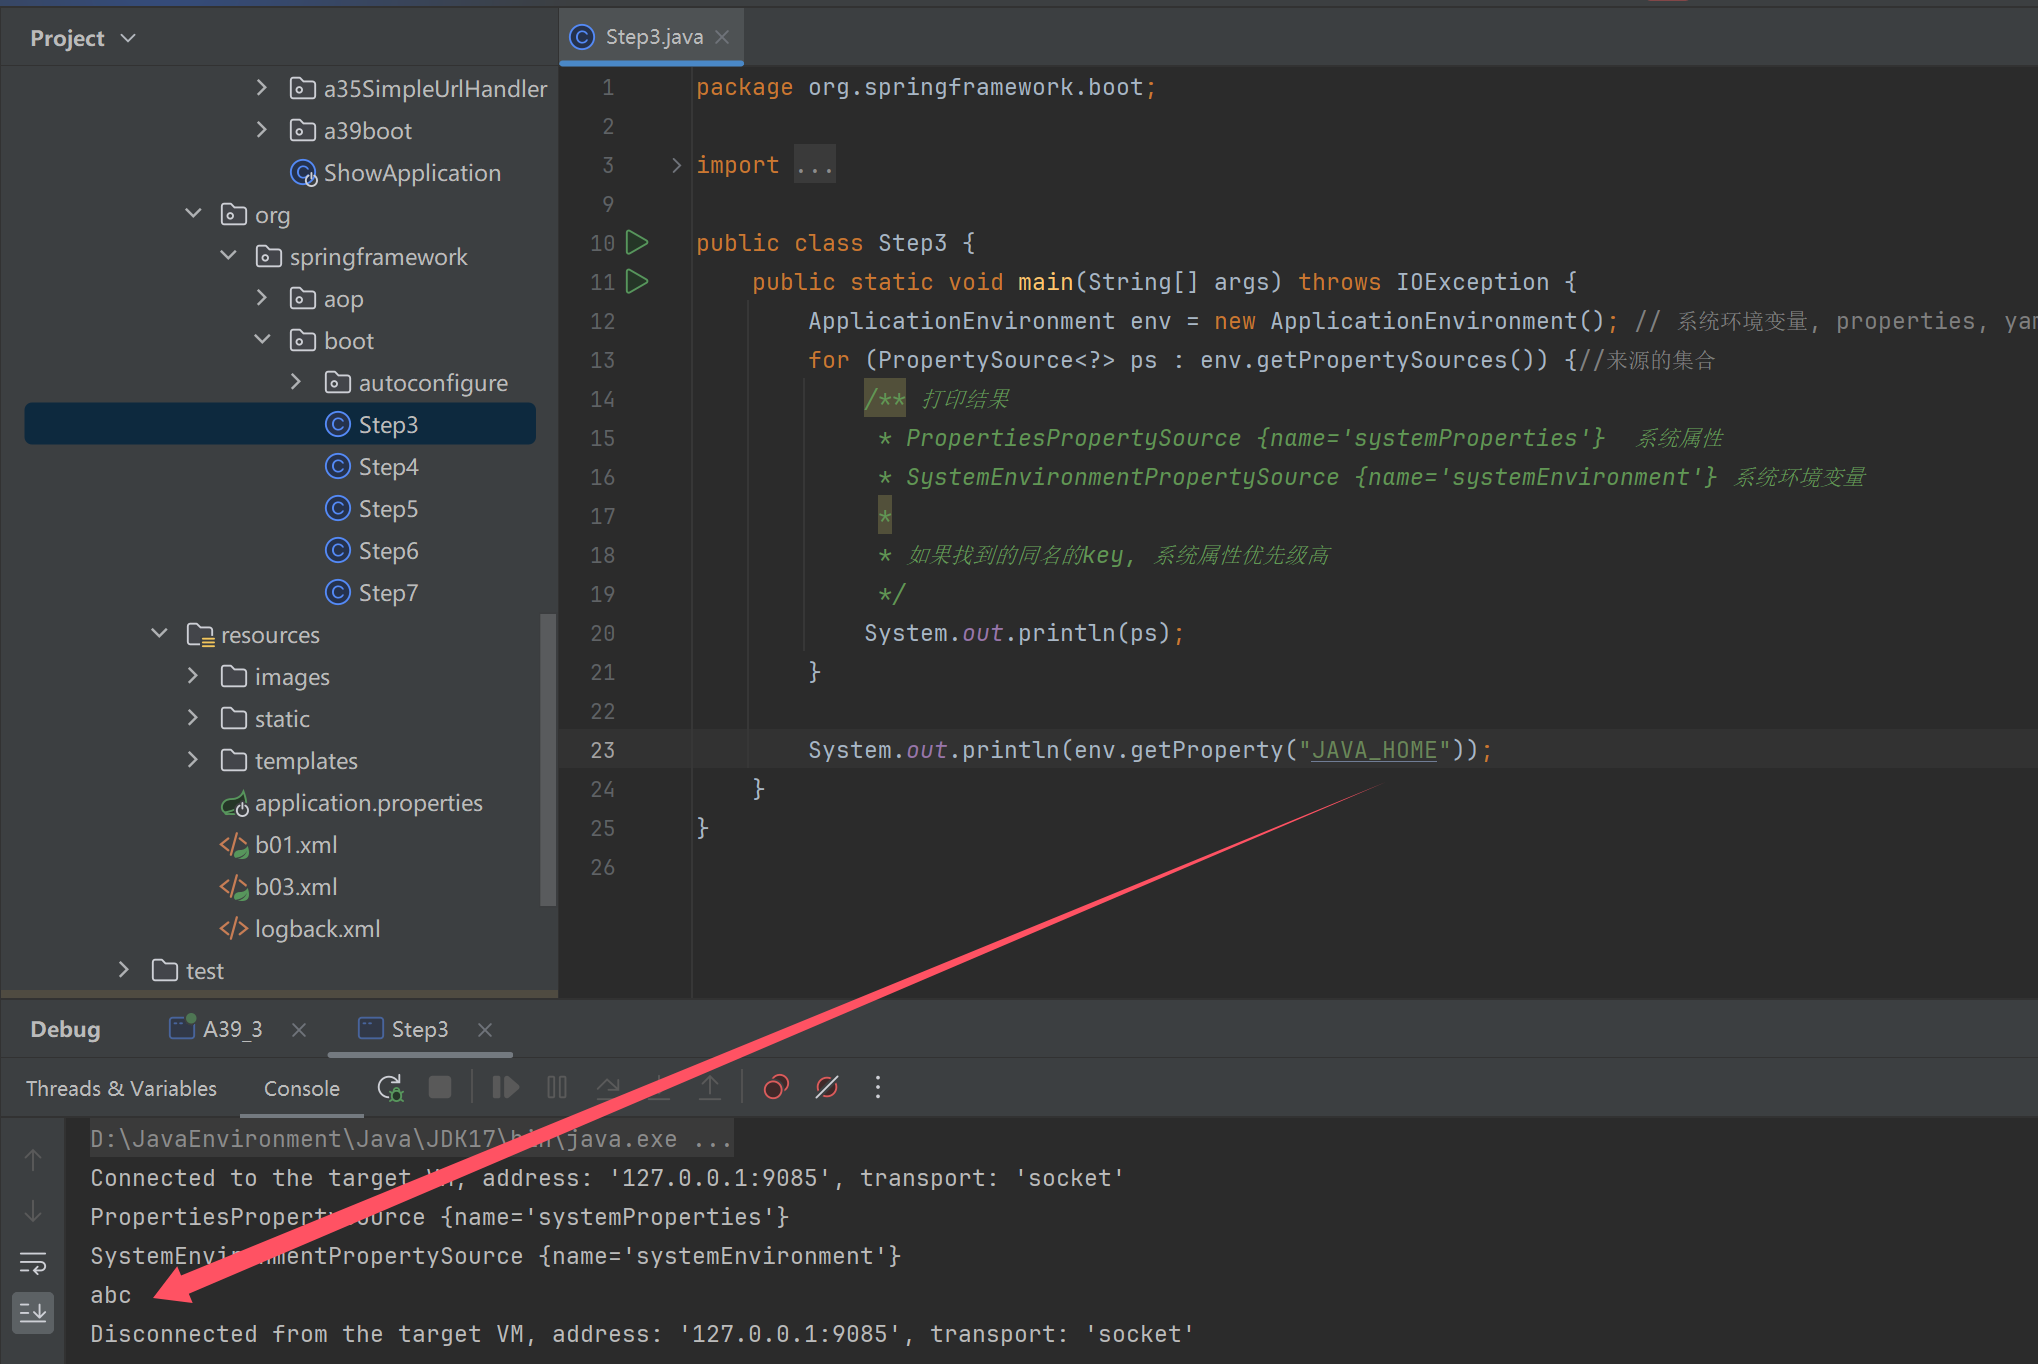This screenshot has height=1364, width=2038.
Task: Collapse the springframework package
Action: click(x=228, y=256)
